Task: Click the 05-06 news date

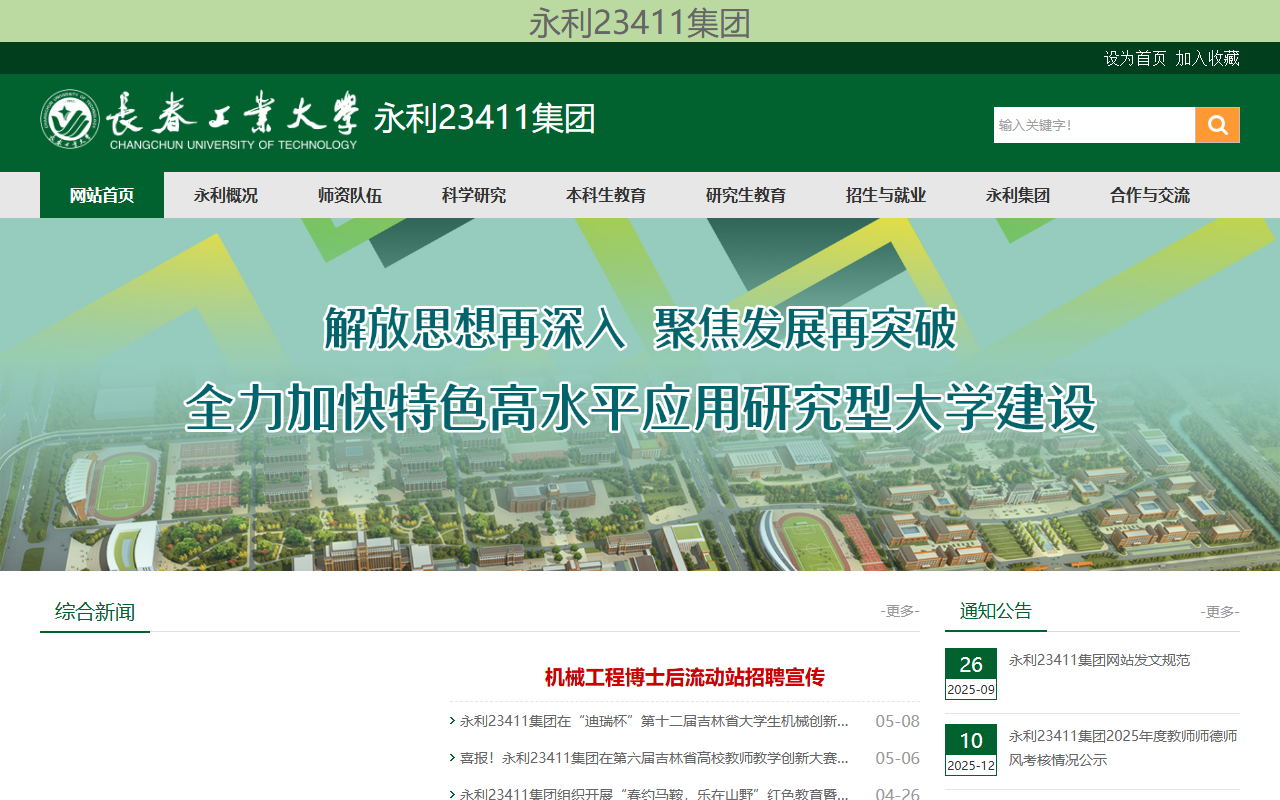Action: coord(897,758)
